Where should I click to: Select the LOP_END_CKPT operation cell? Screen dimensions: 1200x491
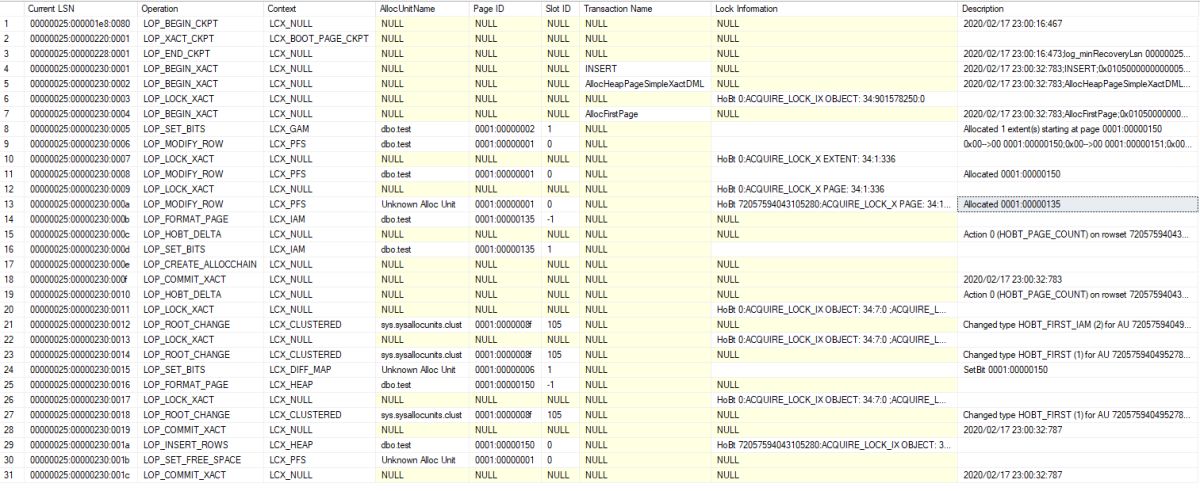[x=201, y=52]
